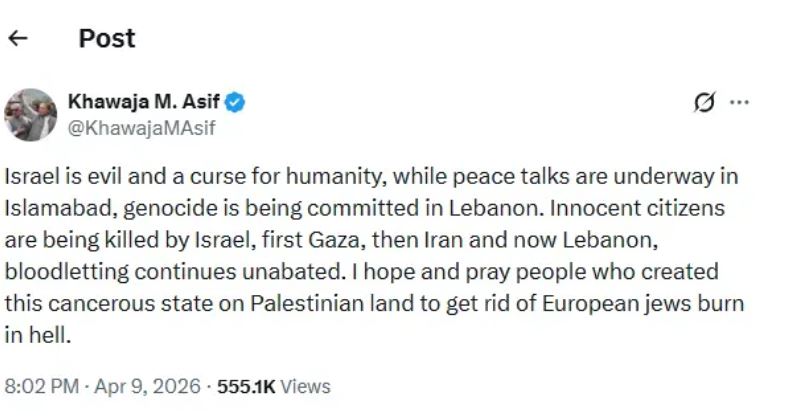Open Khawaja M. Asif's profile picture
786x416 pixels.
tap(31, 114)
